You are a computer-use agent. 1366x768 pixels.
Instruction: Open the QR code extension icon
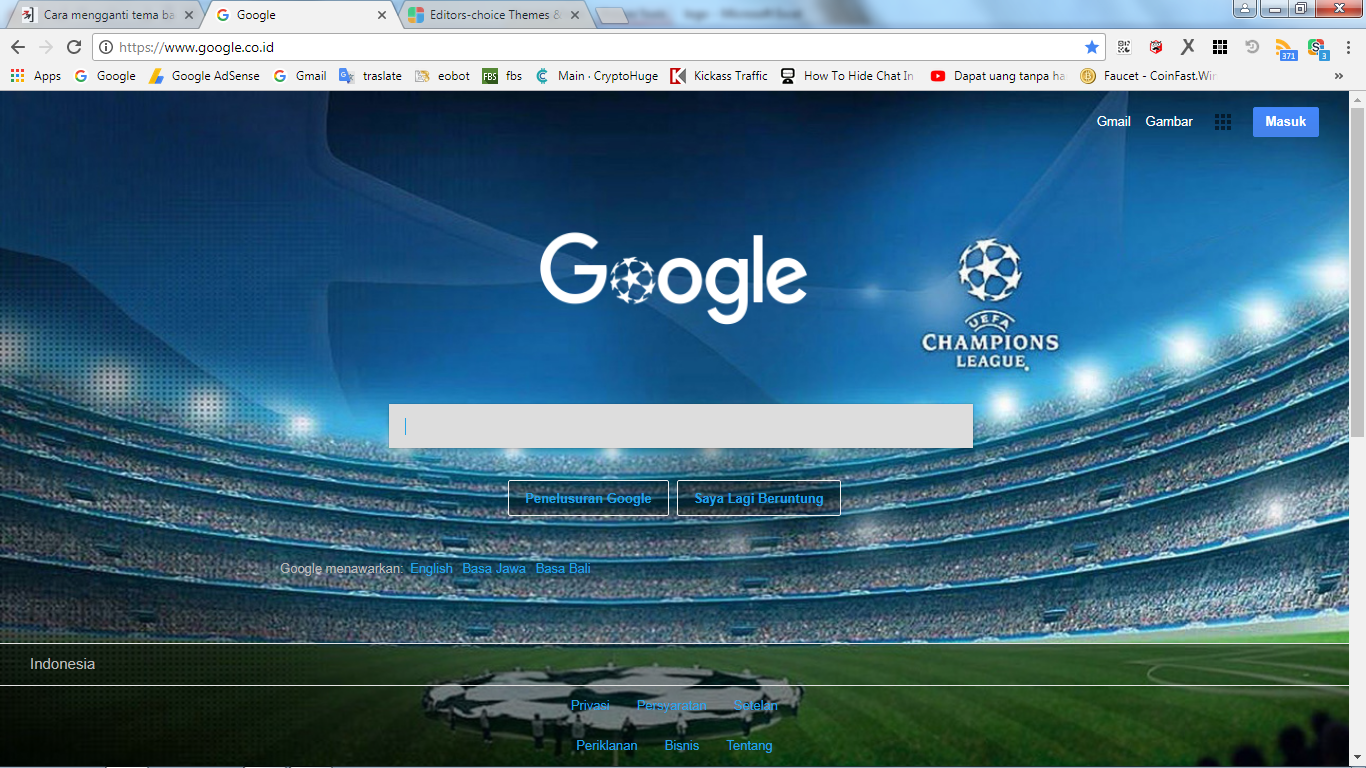(1124, 47)
